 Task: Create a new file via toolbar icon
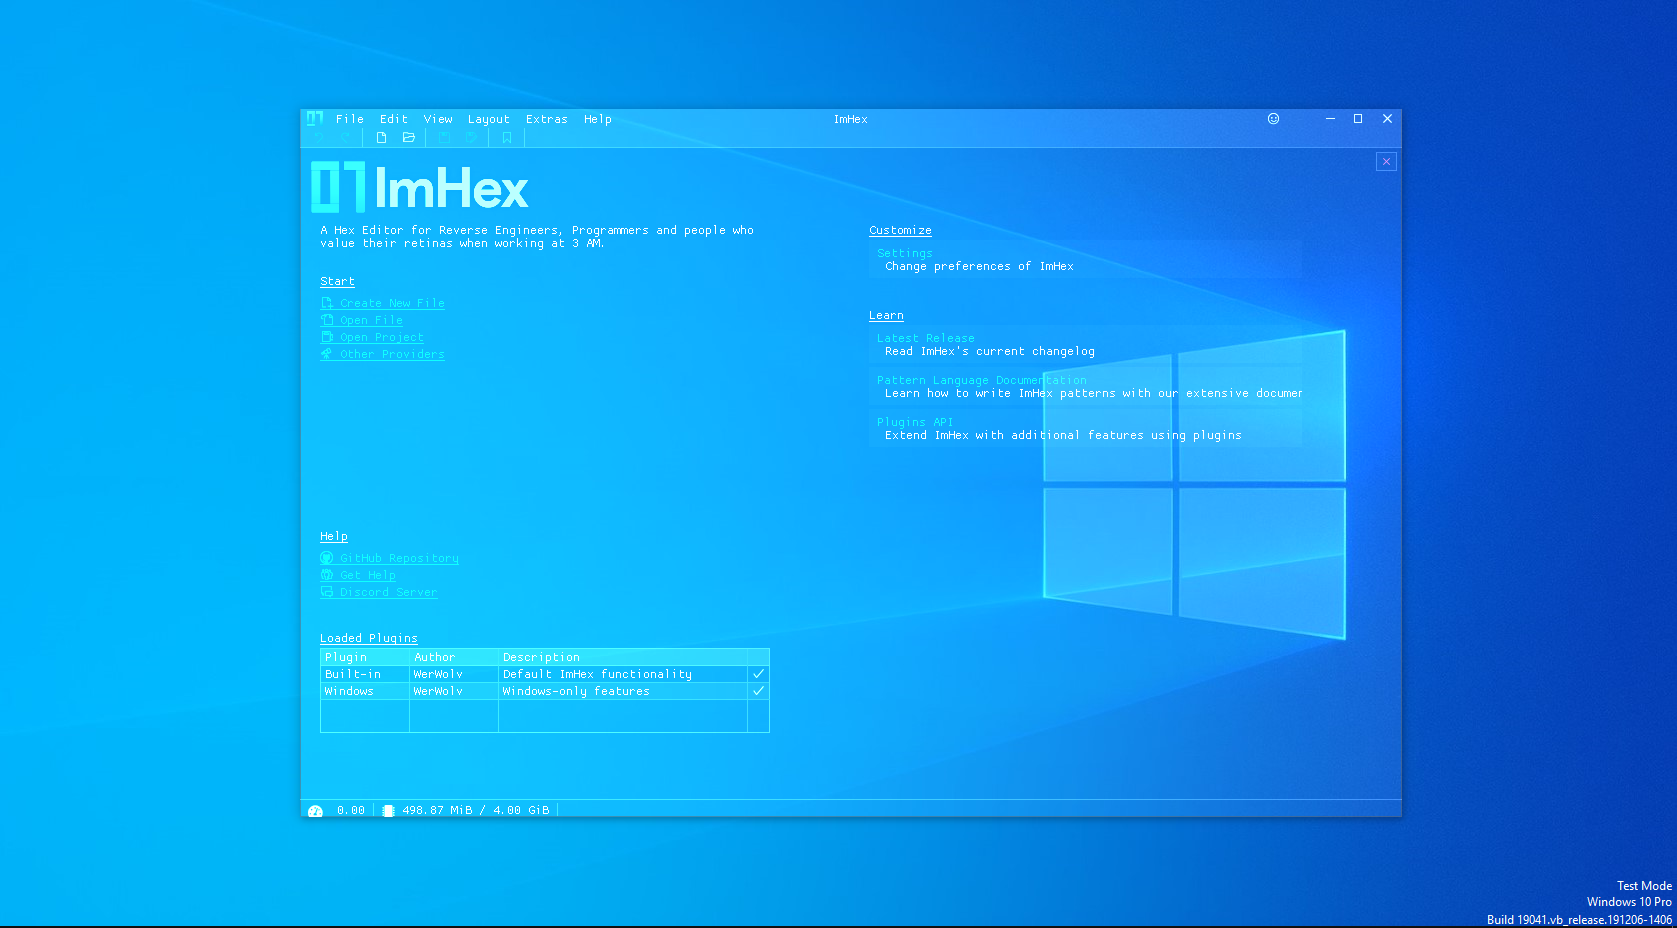[x=381, y=138]
